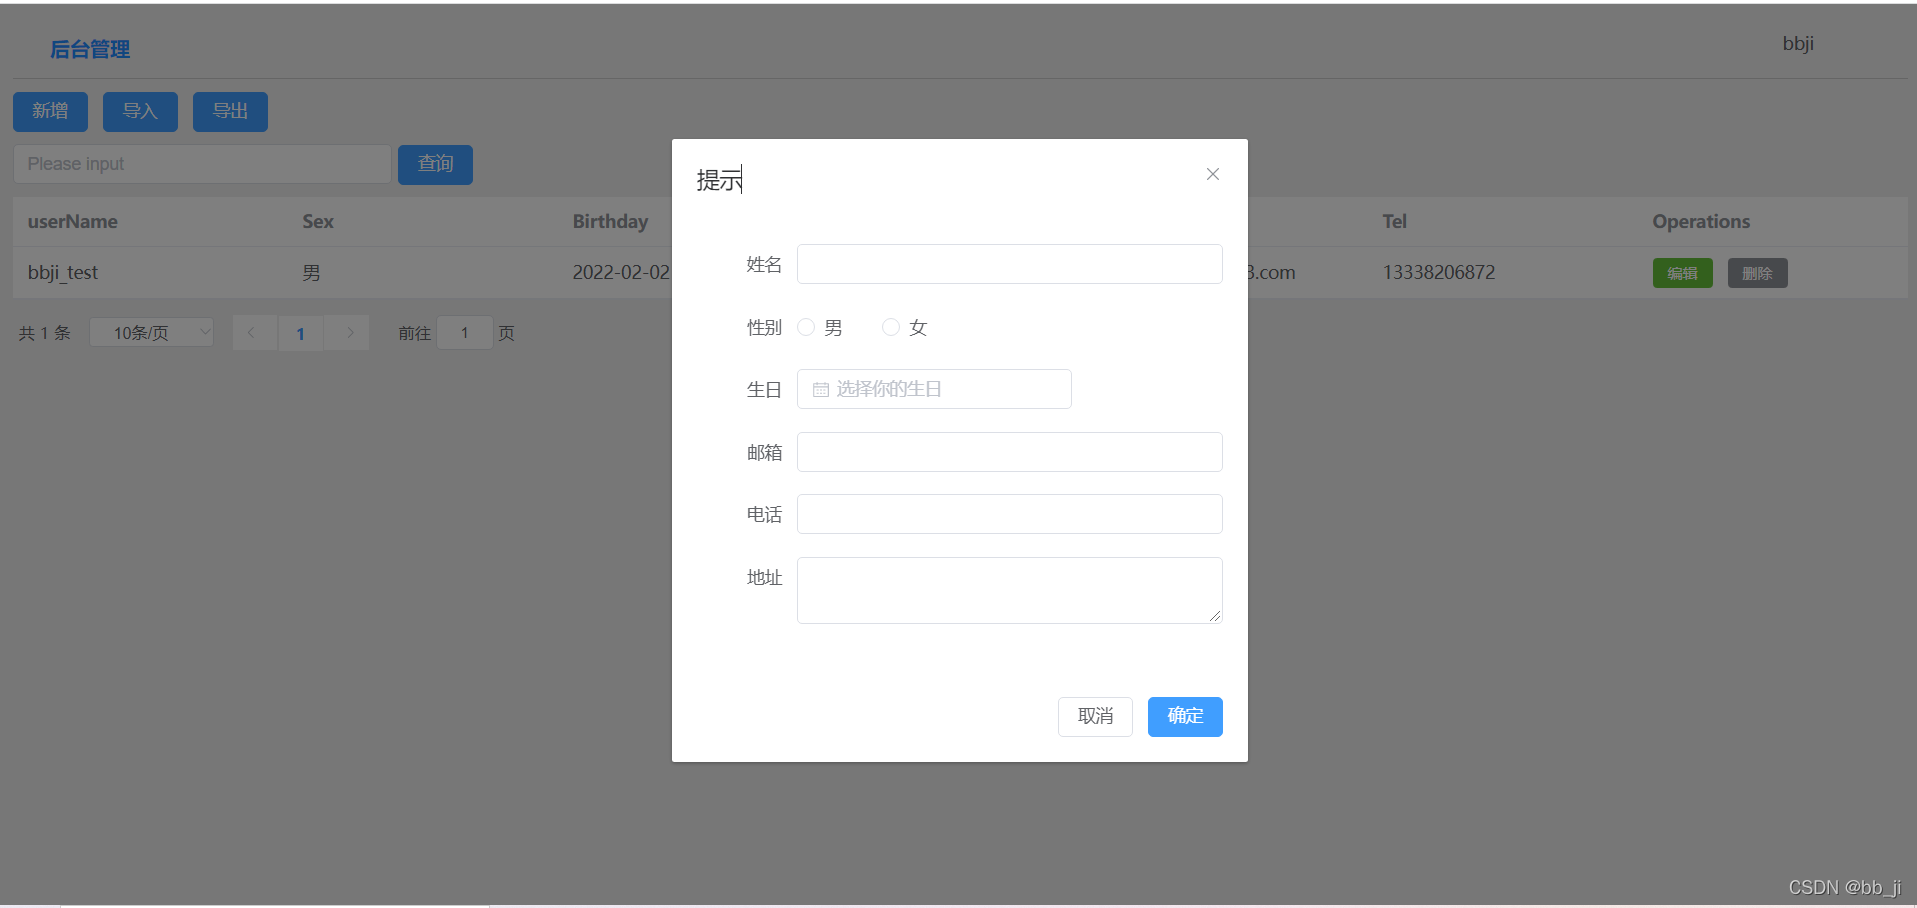Click the resize handle of 地址 textarea
This screenshot has width=1917, height=908.
pos(1215,616)
